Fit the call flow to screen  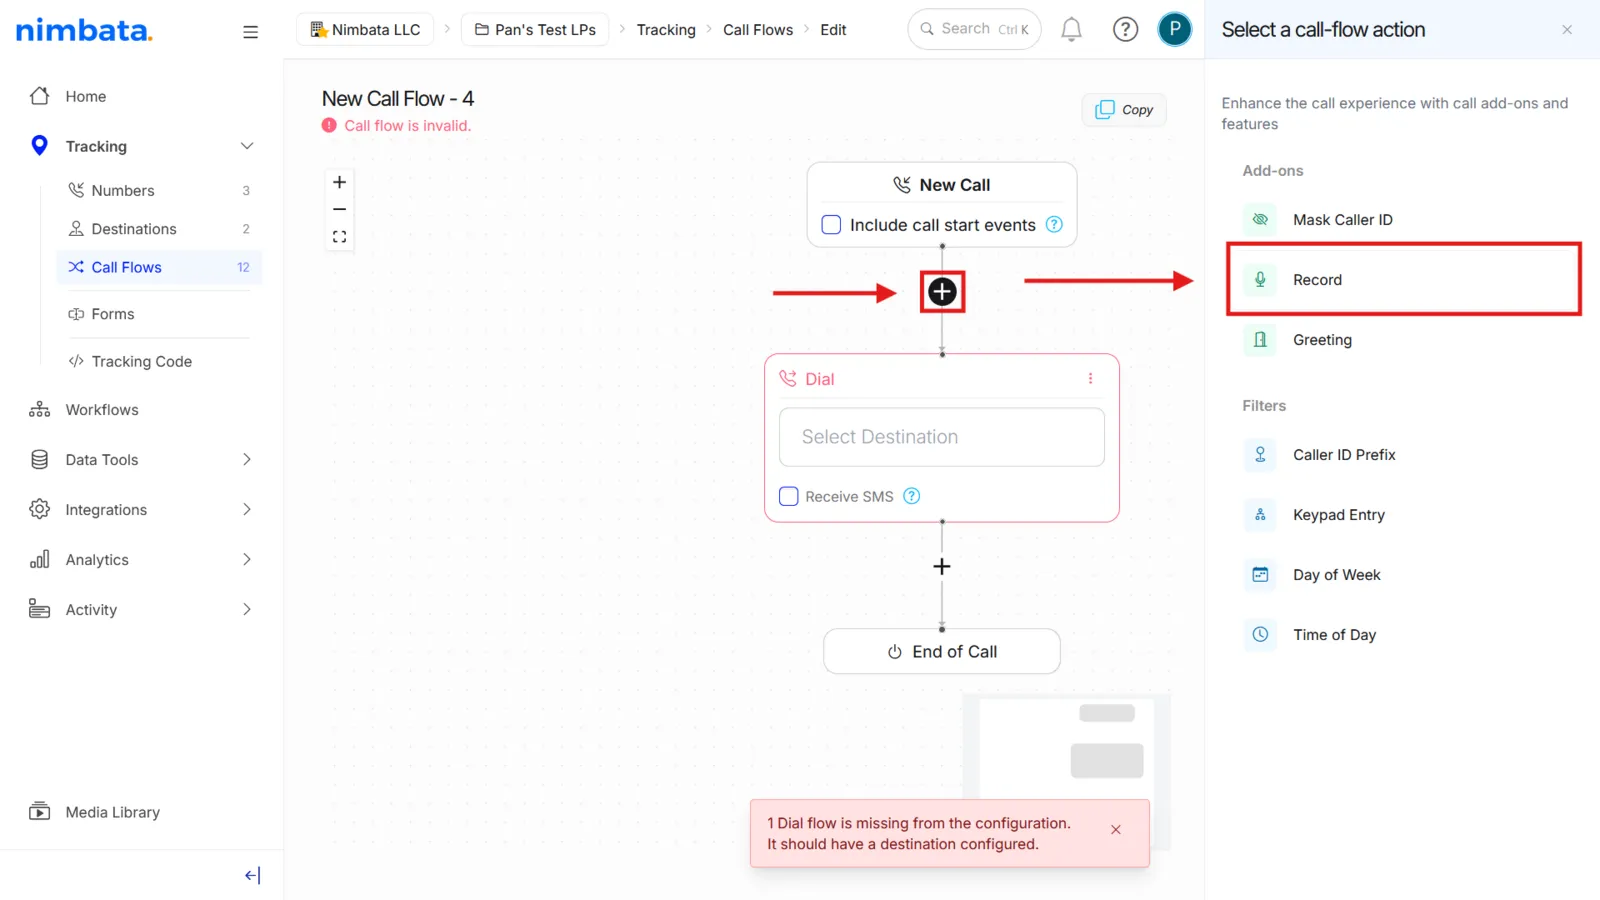[x=340, y=237]
